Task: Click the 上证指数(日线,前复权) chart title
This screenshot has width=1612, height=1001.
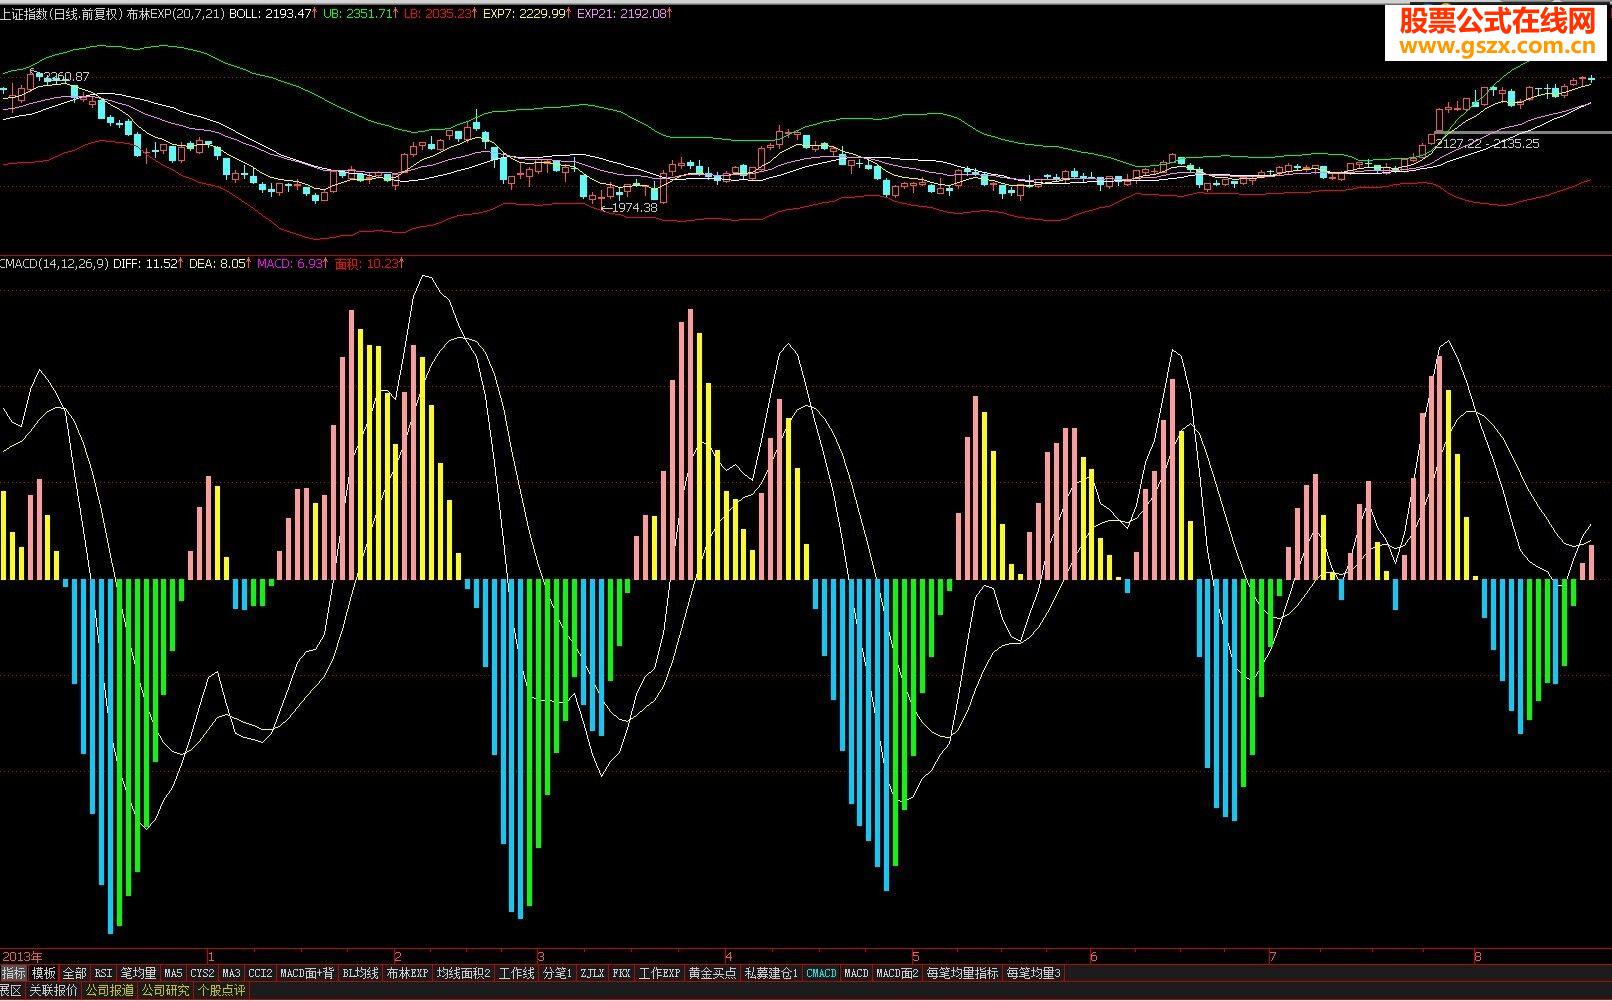Action: pyautogui.click(x=61, y=14)
